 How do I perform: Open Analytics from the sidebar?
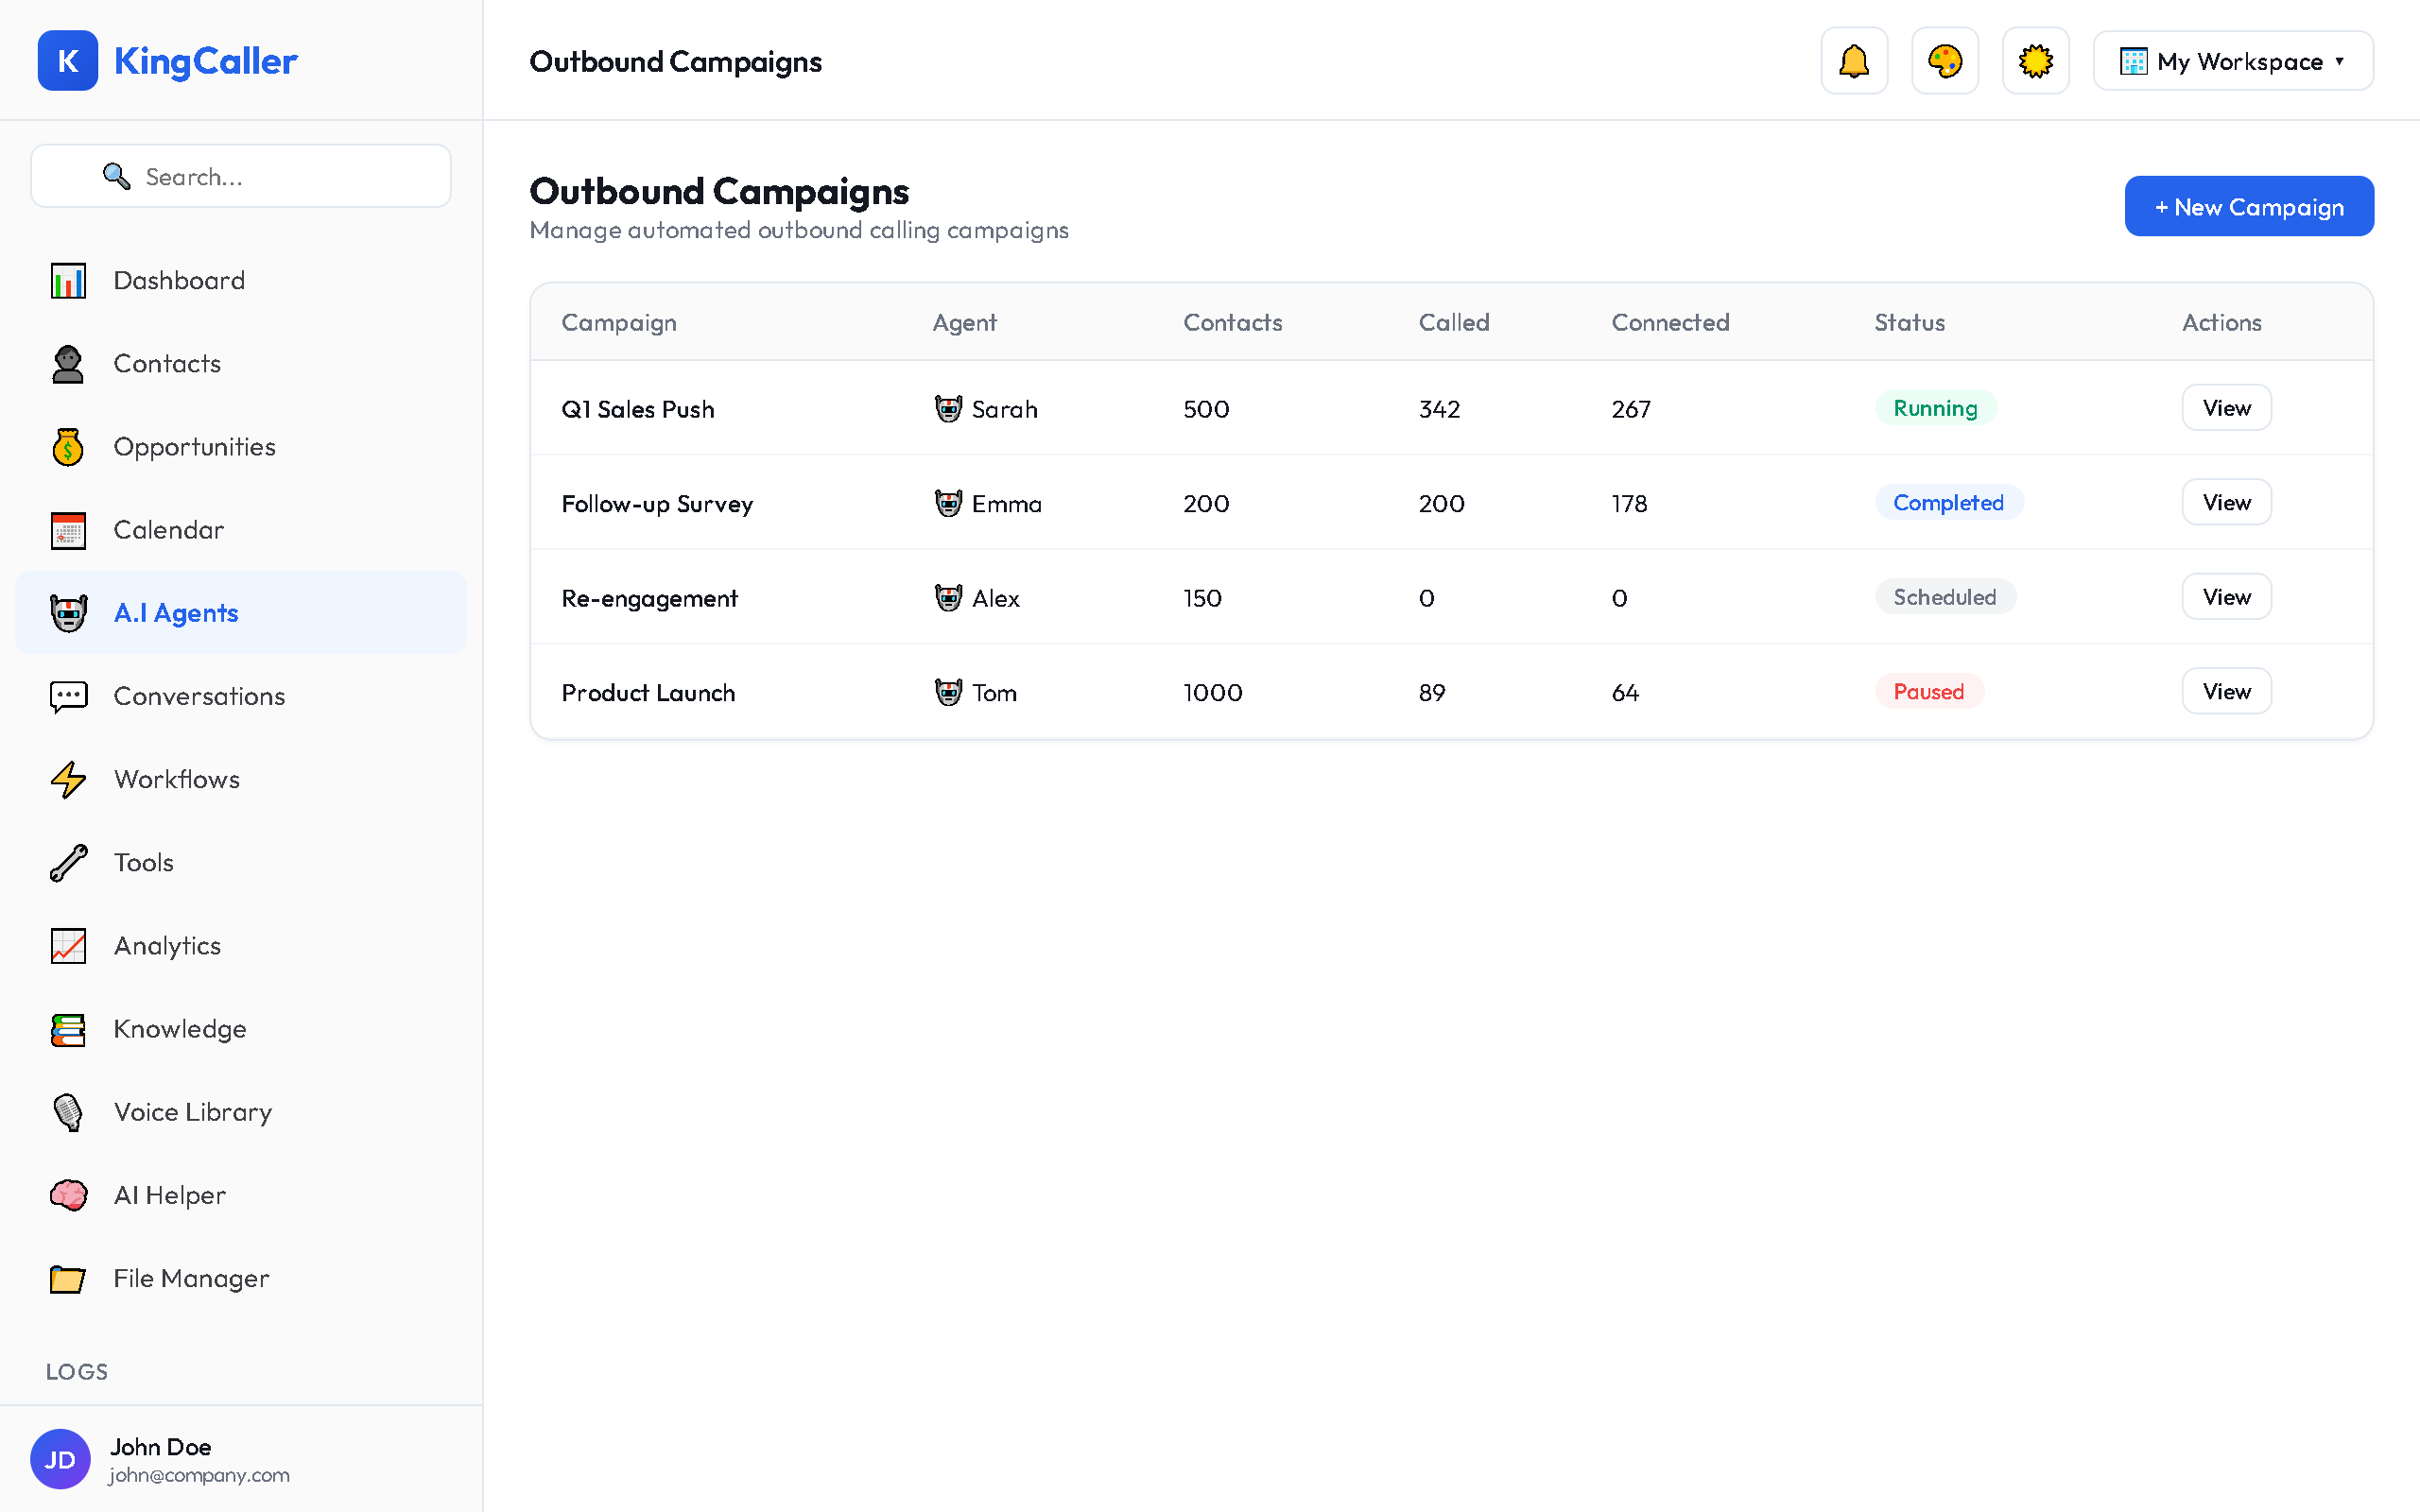(x=167, y=945)
